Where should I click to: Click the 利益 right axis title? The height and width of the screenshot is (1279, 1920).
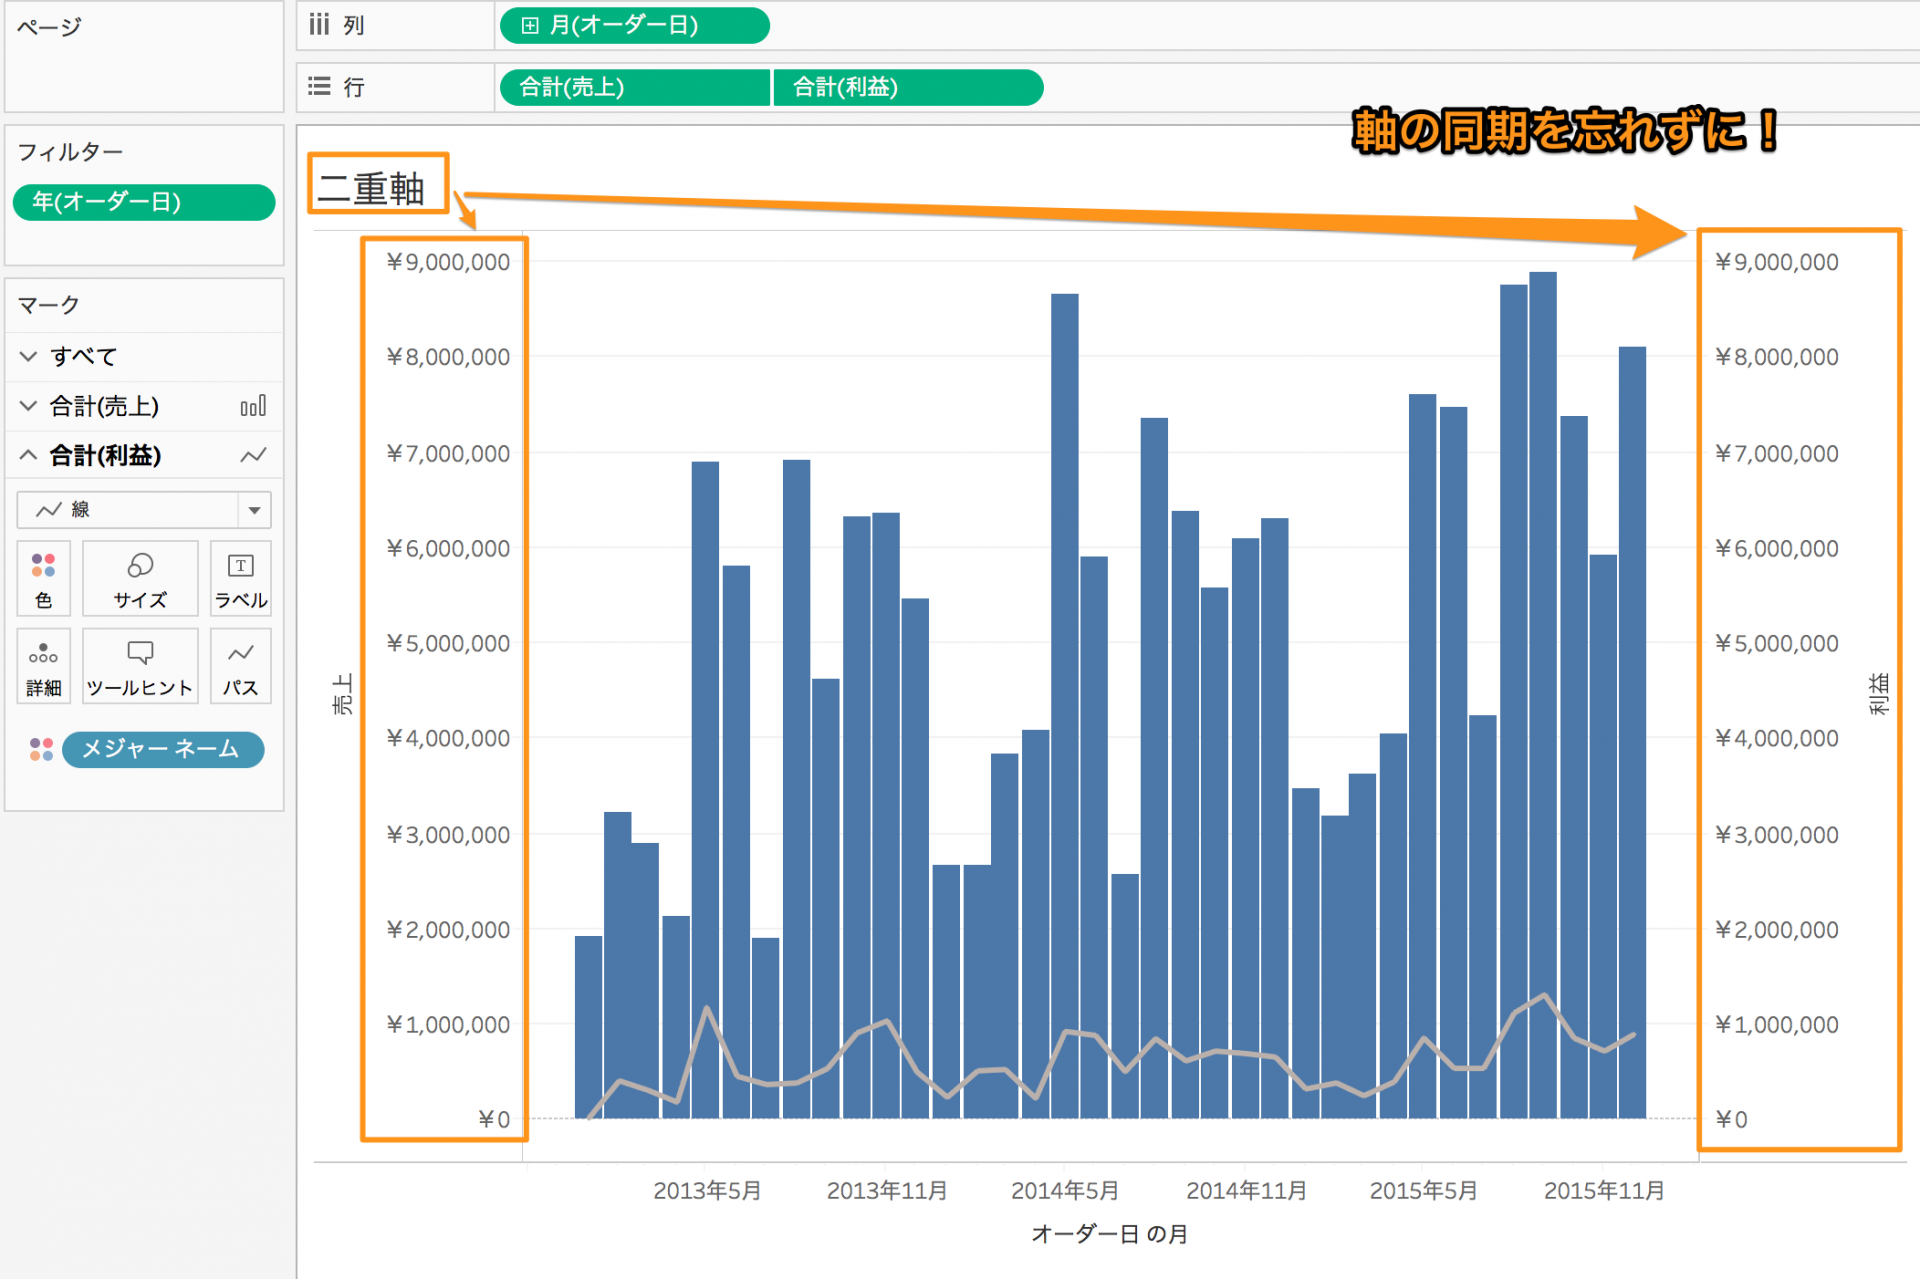(x=1879, y=692)
